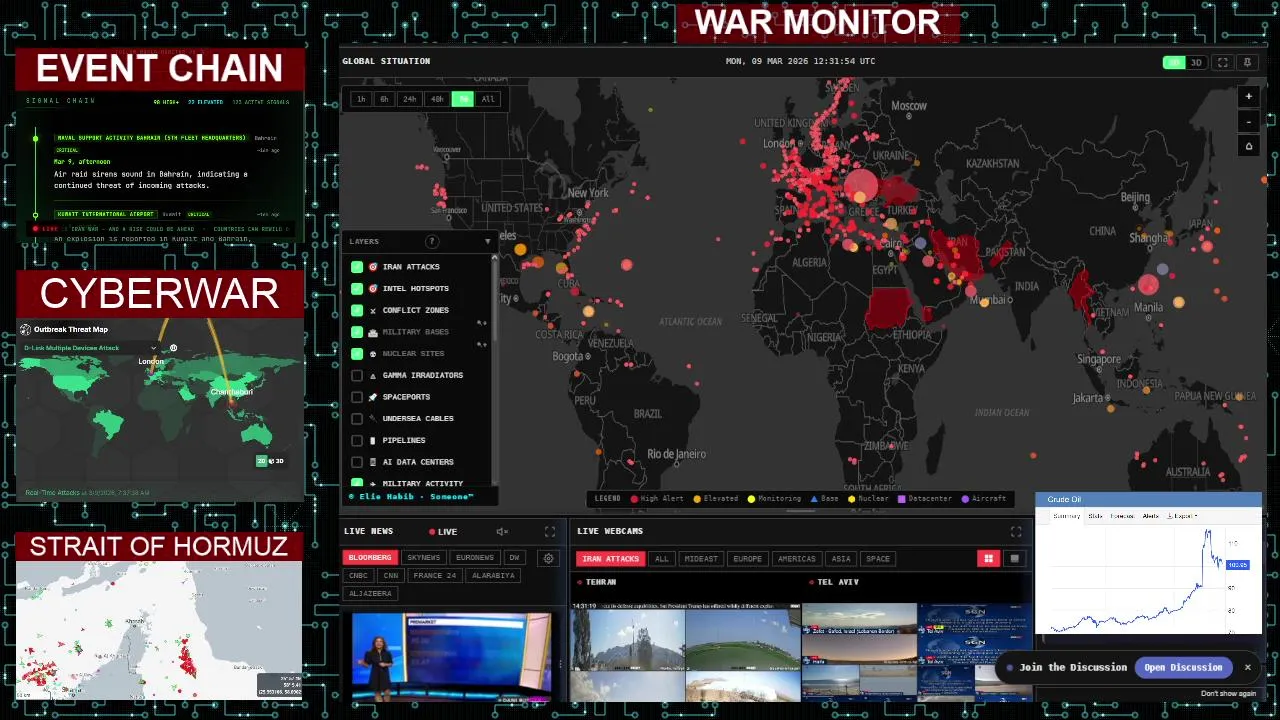Select 2D mode on the main map
The image size is (1280, 720).
(x=1174, y=62)
